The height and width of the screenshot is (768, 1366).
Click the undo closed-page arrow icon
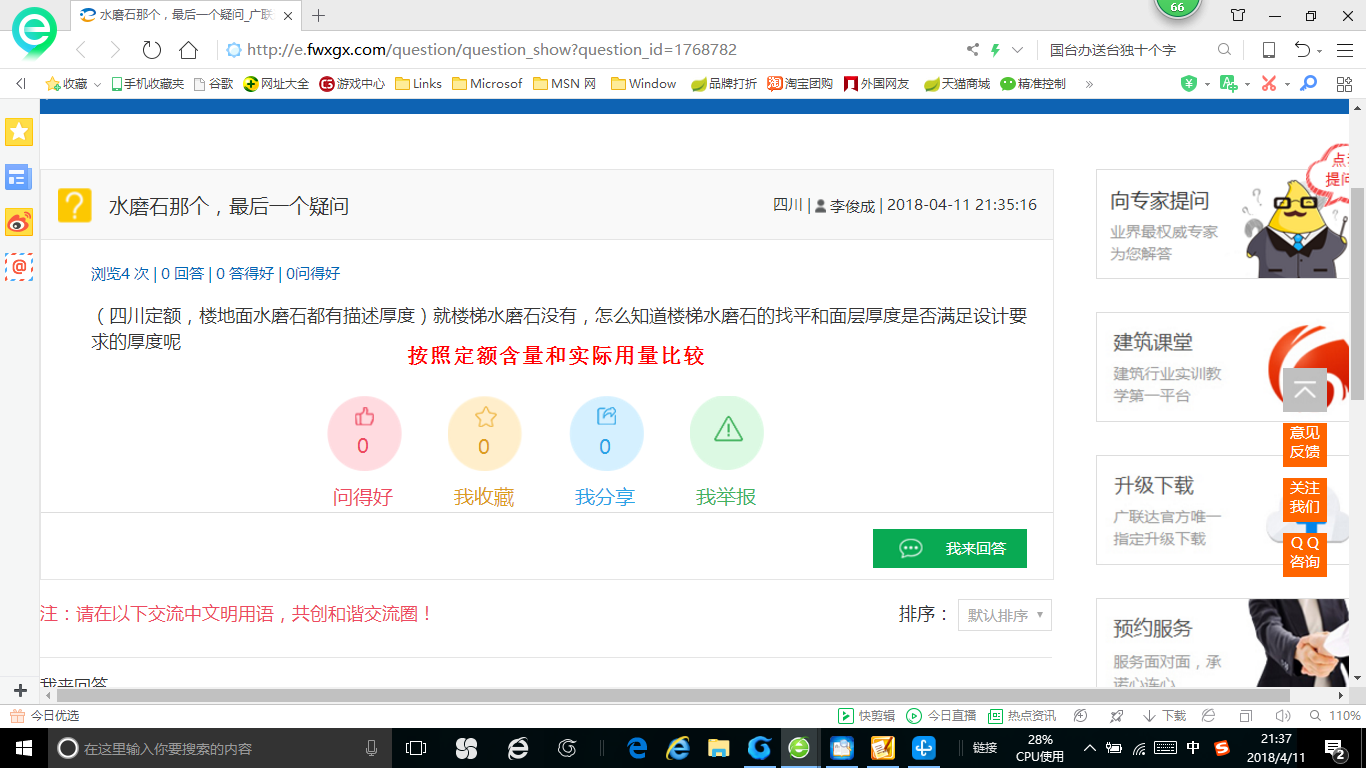pyautogui.click(x=1302, y=50)
